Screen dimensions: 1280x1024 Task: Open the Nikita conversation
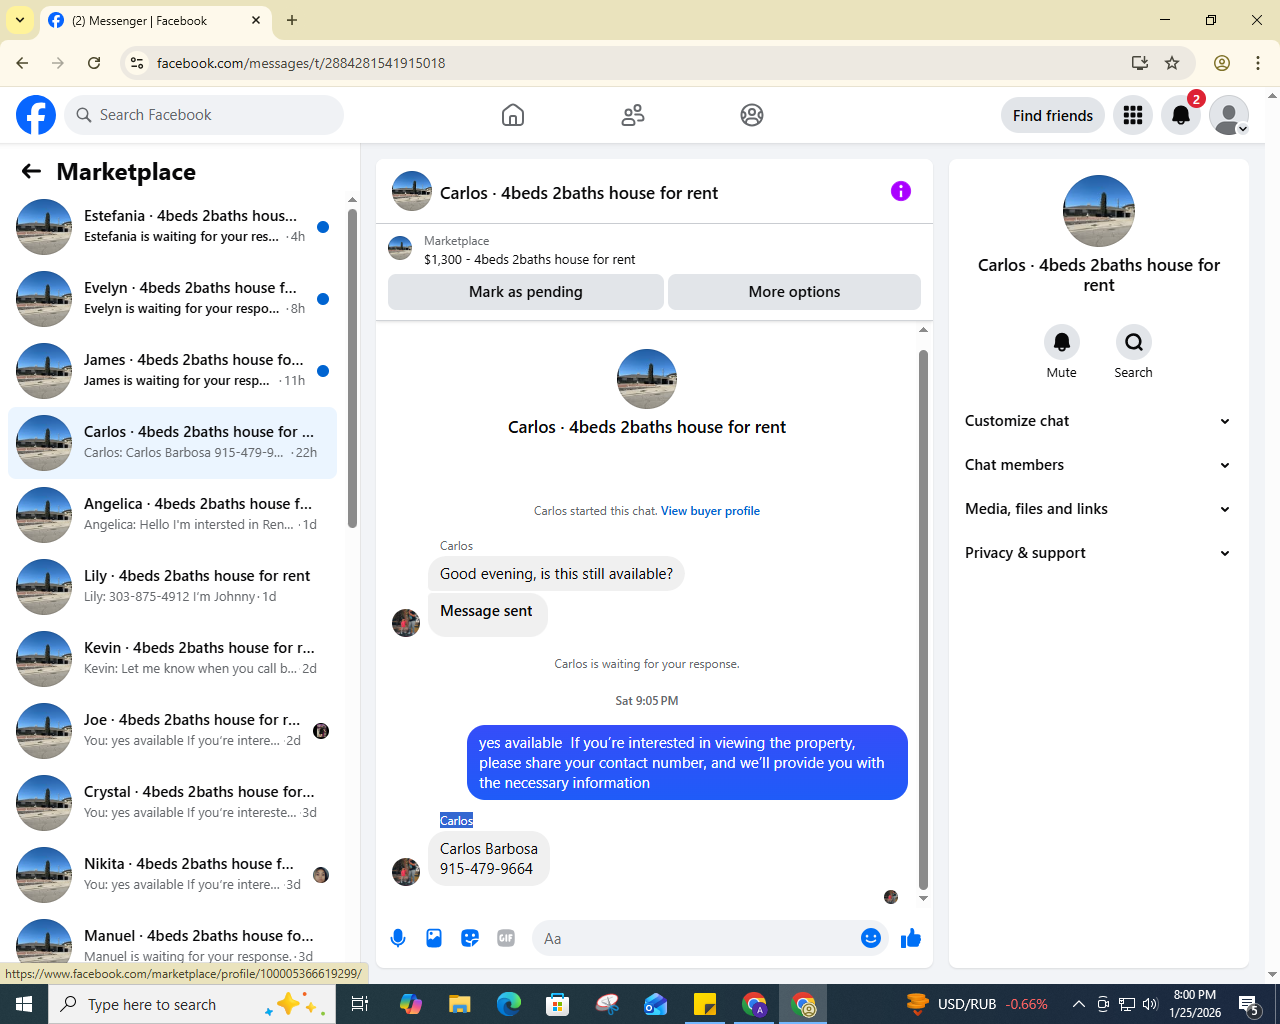tap(172, 875)
